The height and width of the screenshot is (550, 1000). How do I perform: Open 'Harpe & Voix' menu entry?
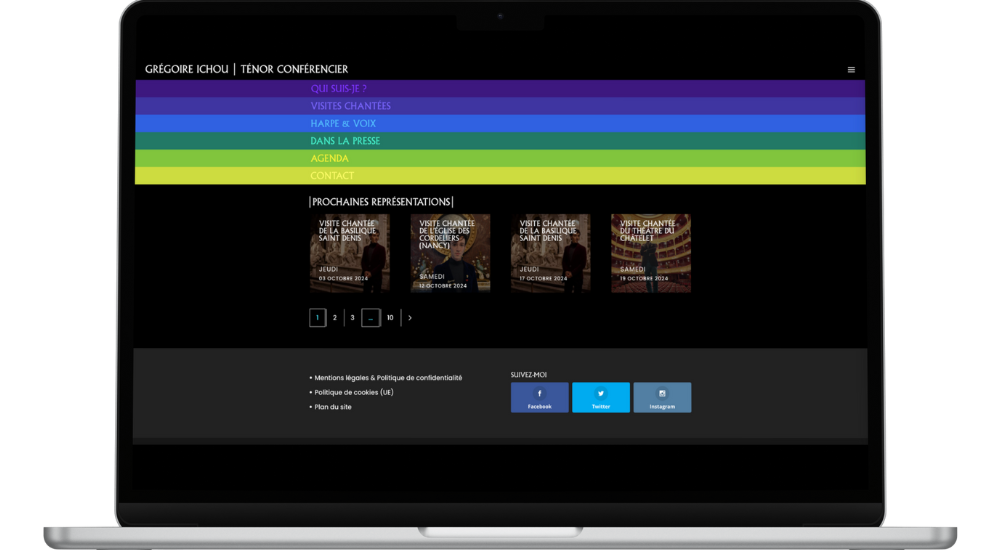[x=343, y=123]
